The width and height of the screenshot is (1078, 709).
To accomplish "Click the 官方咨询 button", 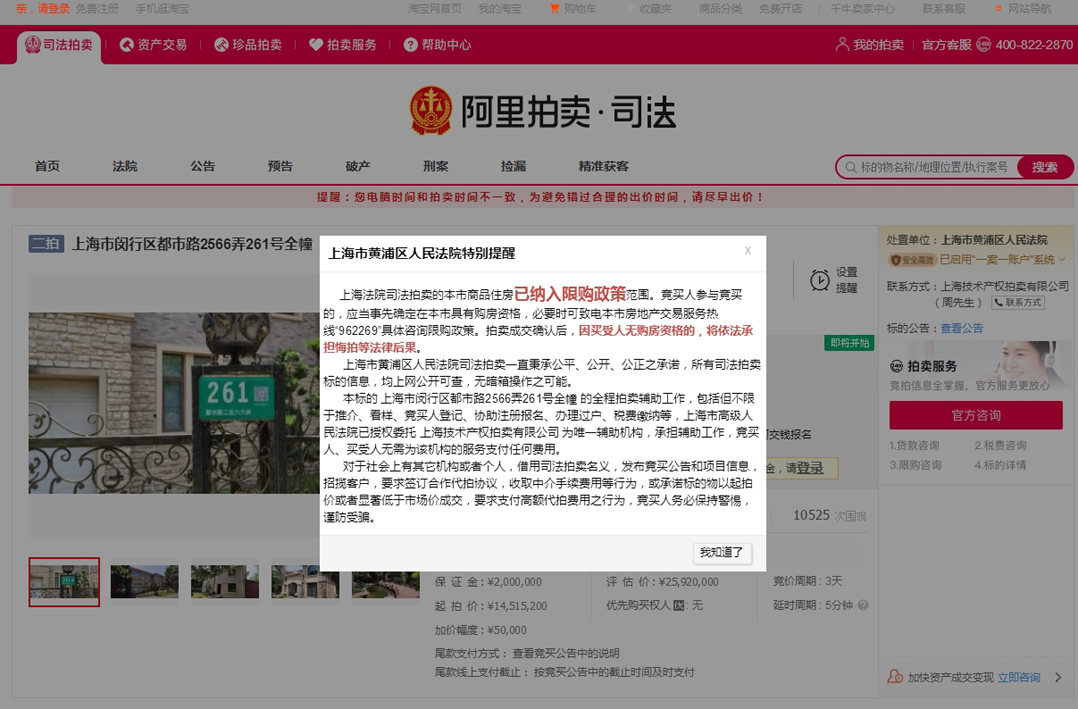I will tap(976, 415).
